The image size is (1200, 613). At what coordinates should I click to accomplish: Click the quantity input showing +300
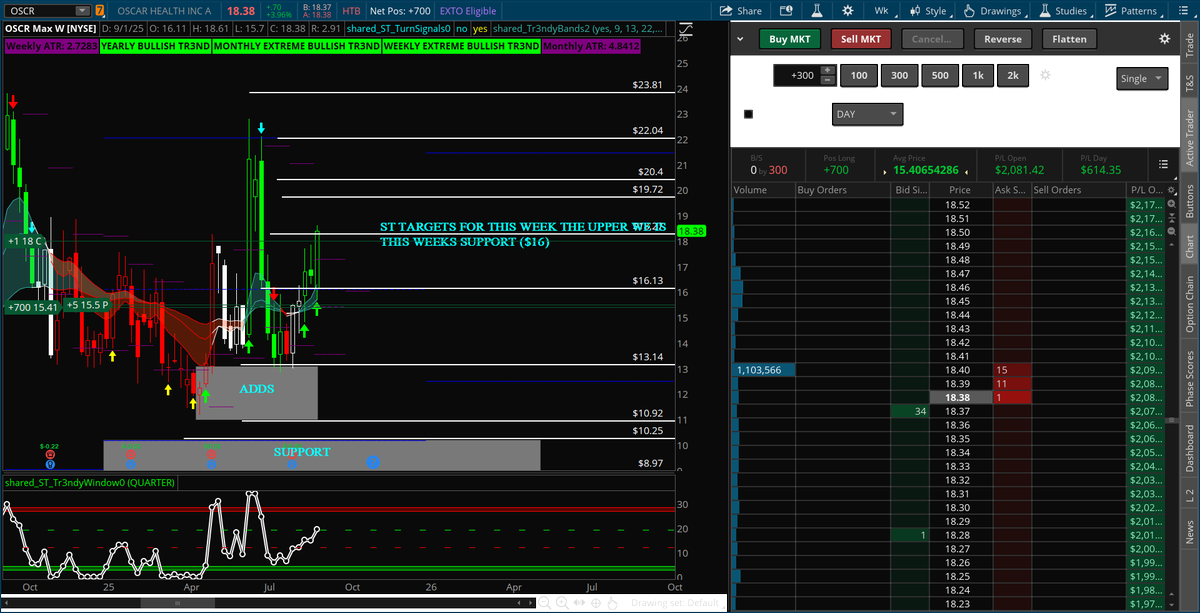click(x=797, y=76)
